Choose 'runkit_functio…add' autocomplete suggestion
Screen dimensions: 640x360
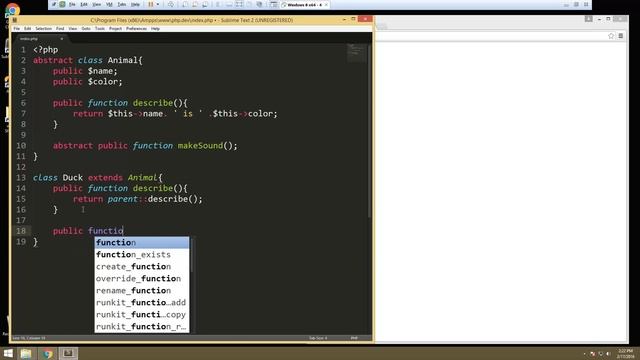(x=142, y=302)
